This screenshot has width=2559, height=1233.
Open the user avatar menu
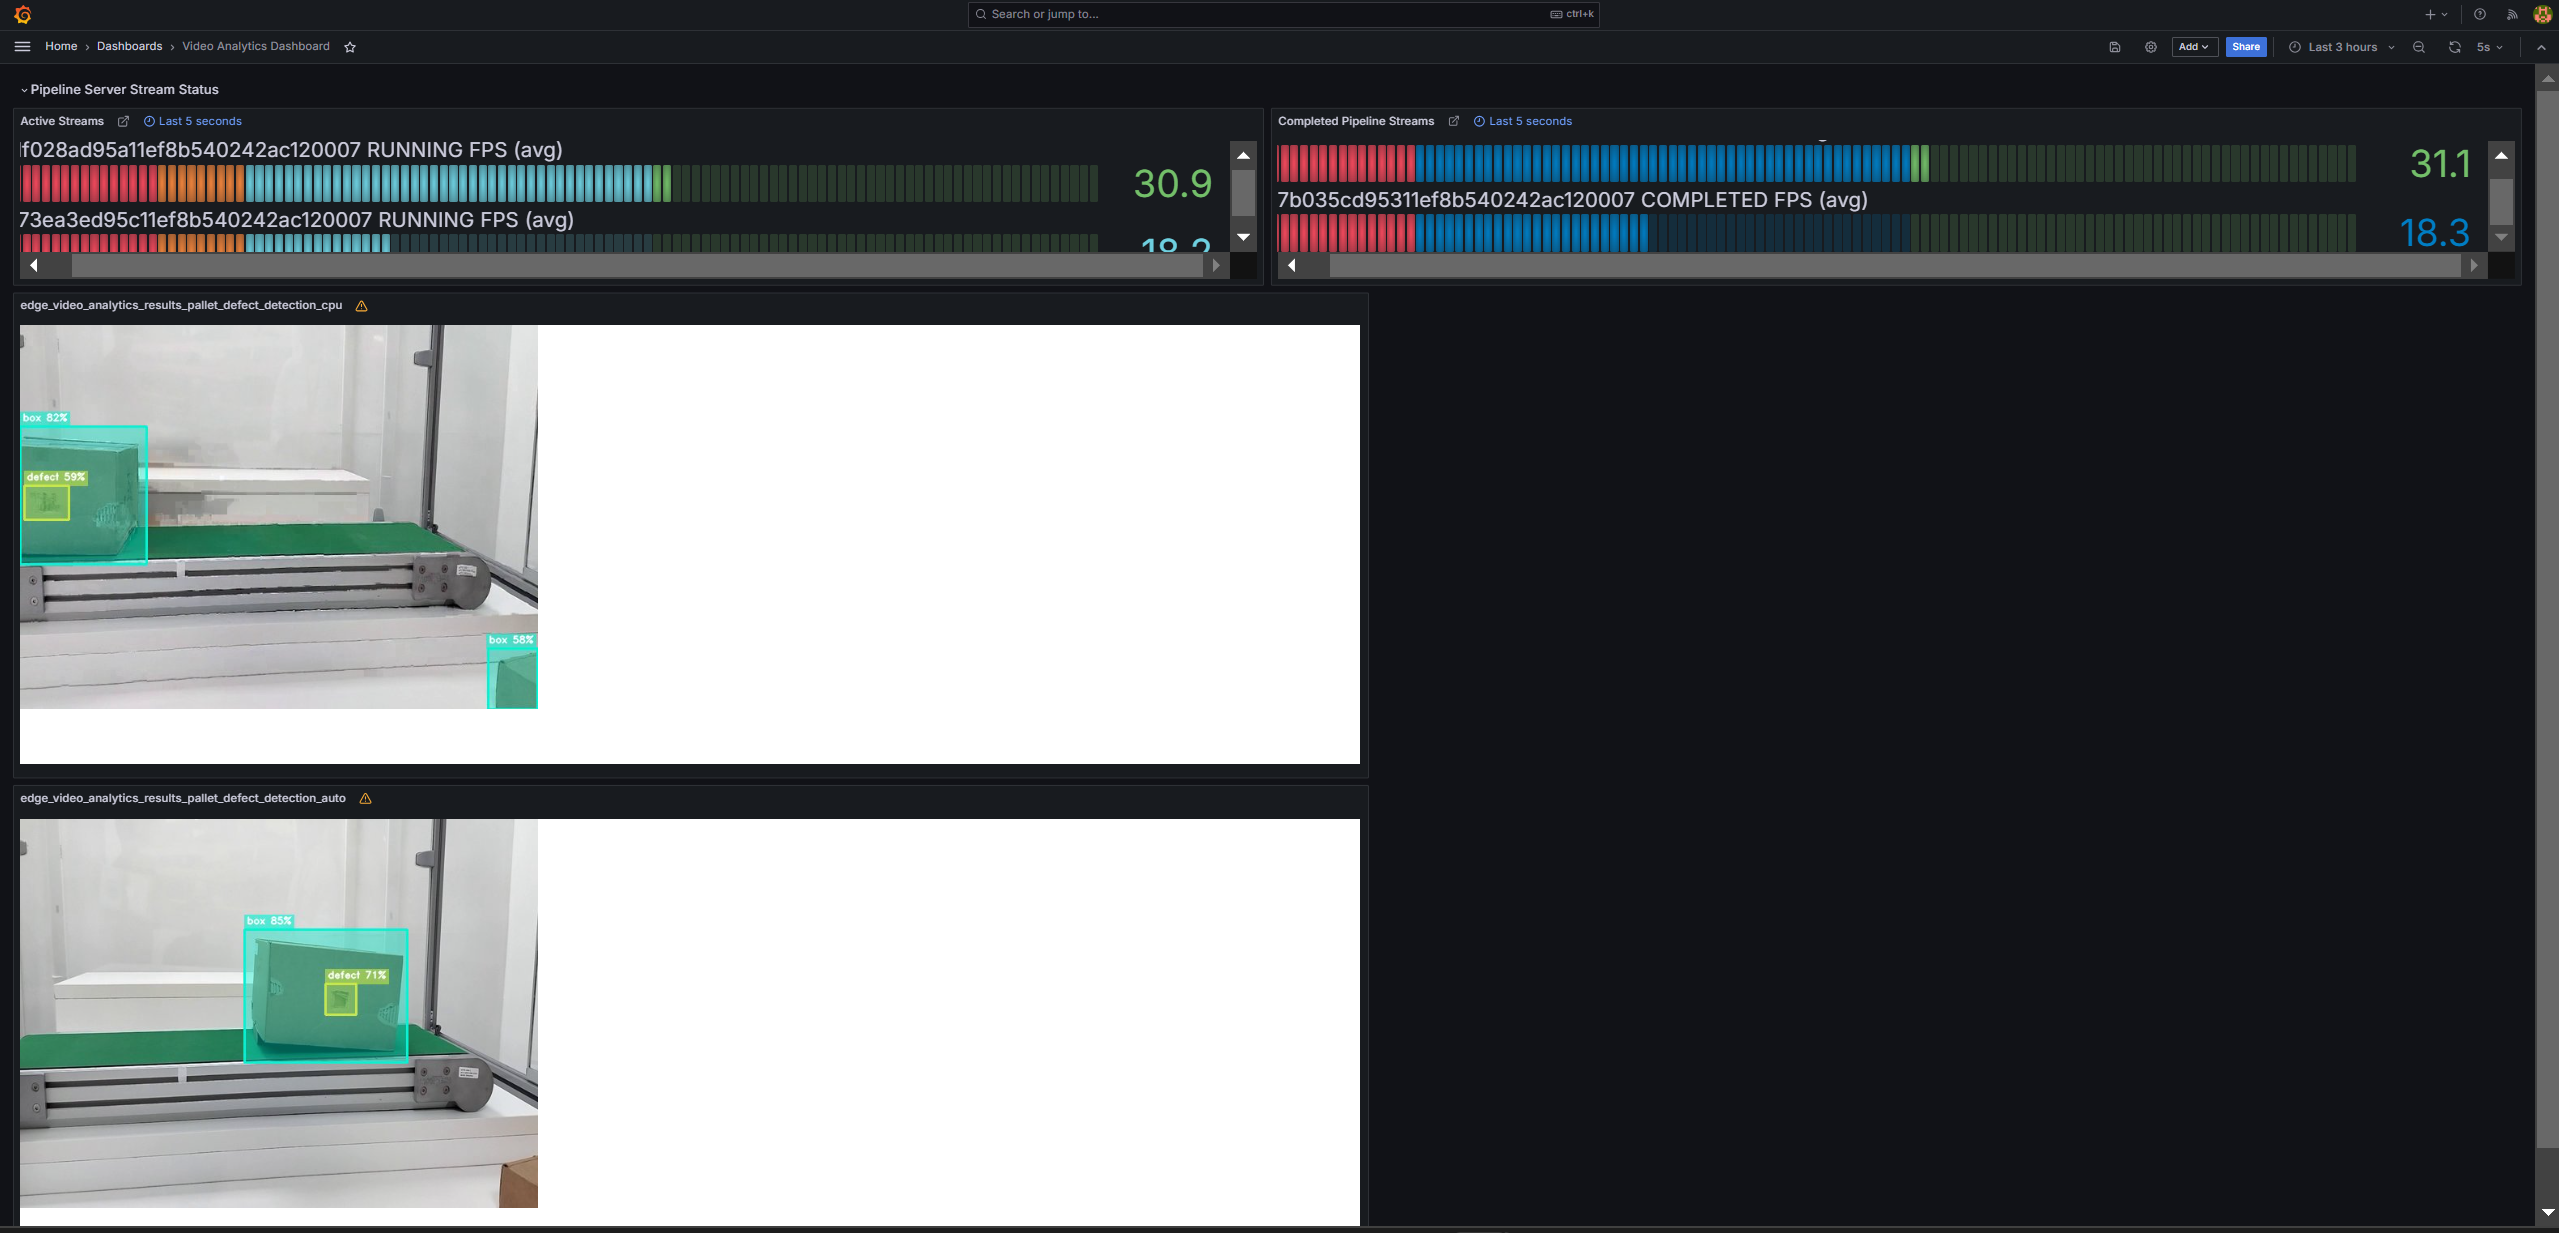pos(2542,14)
